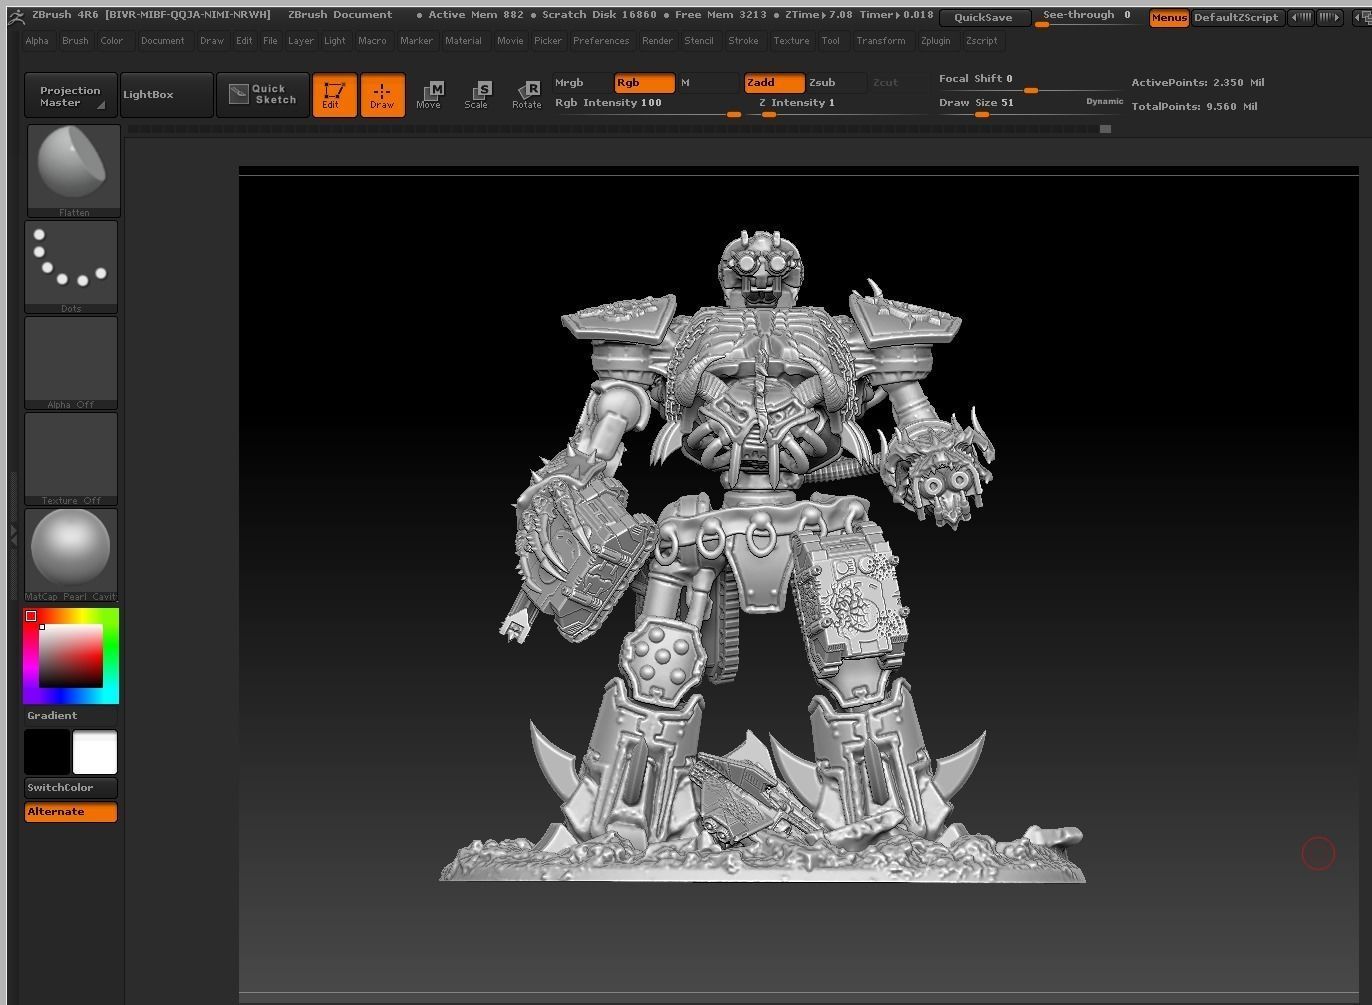Open the Zscript menu
Viewport: 1372px width, 1005px height.
(982, 41)
